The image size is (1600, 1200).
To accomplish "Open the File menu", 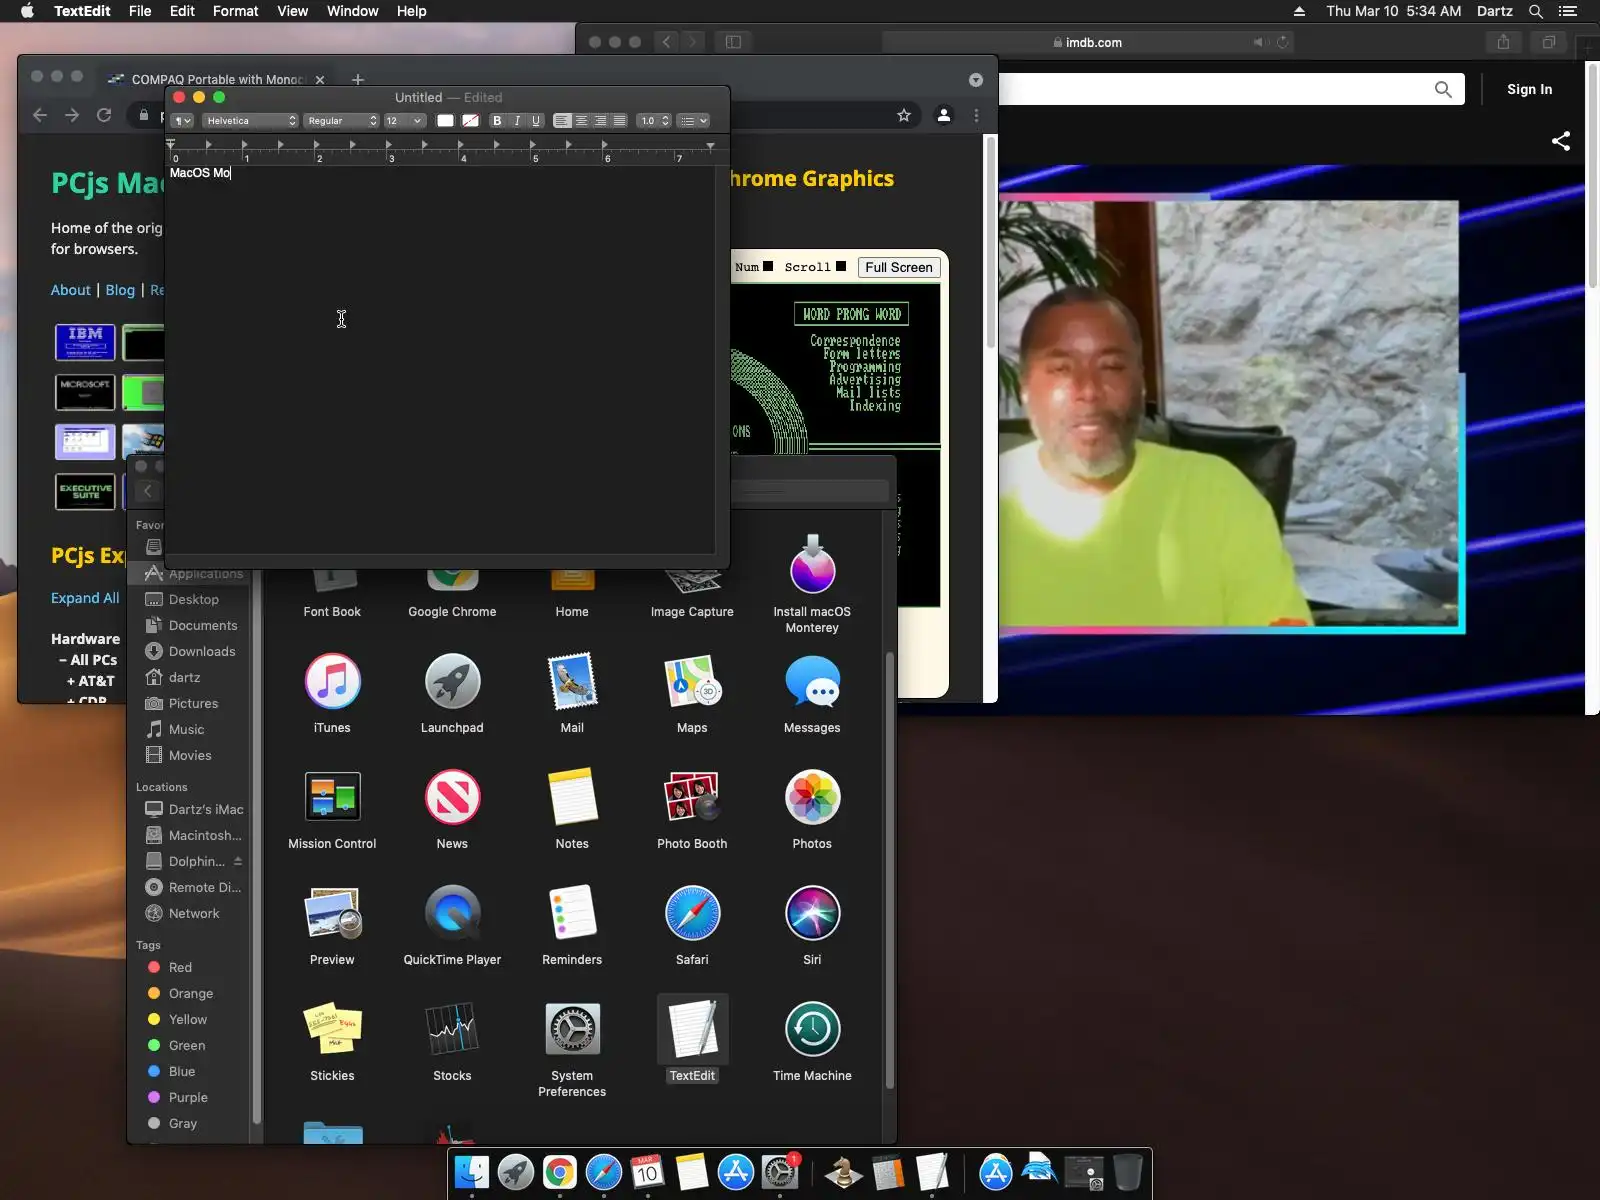I will click(x=140, y=11).
